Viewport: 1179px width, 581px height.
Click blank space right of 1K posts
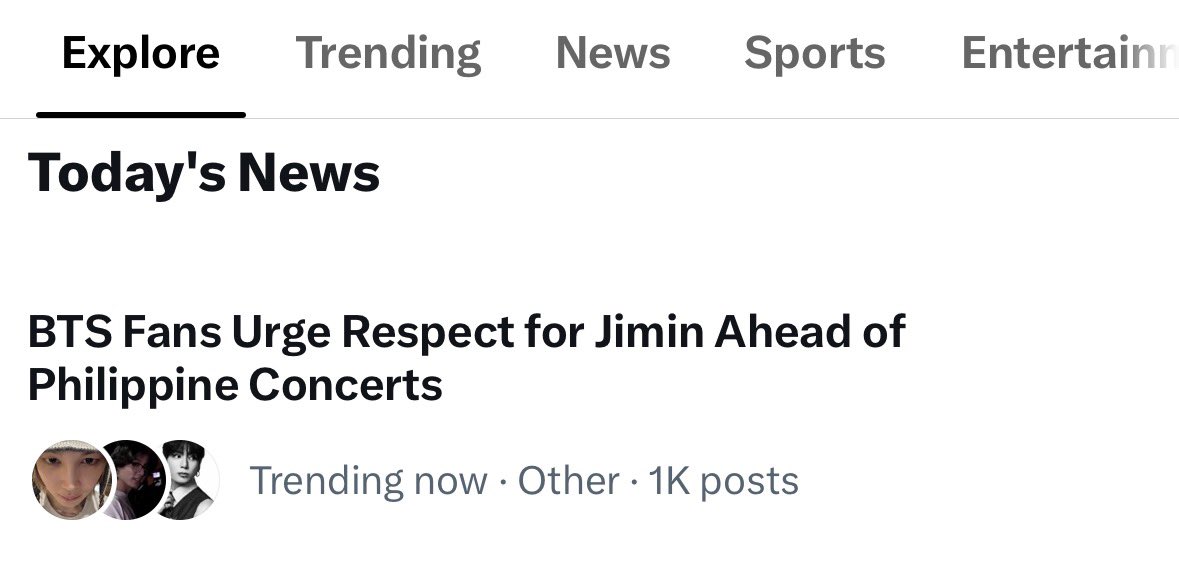pyautogui.click(x=977, y=481)
